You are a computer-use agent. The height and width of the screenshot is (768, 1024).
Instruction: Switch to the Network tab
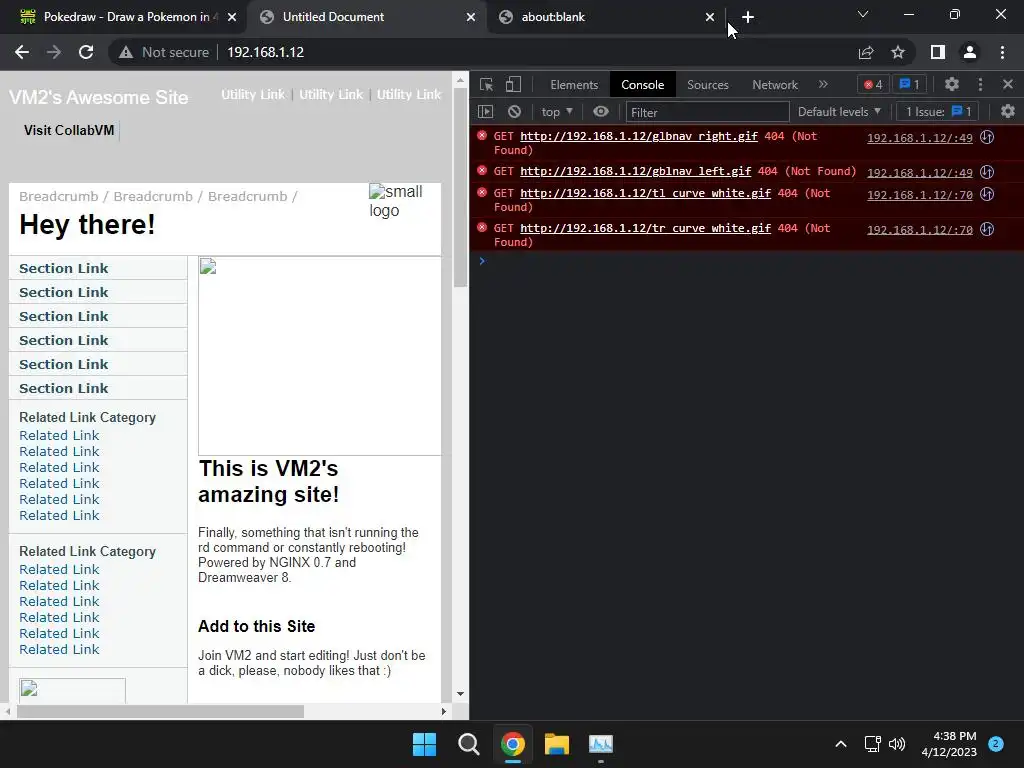(x=775, y=85)
